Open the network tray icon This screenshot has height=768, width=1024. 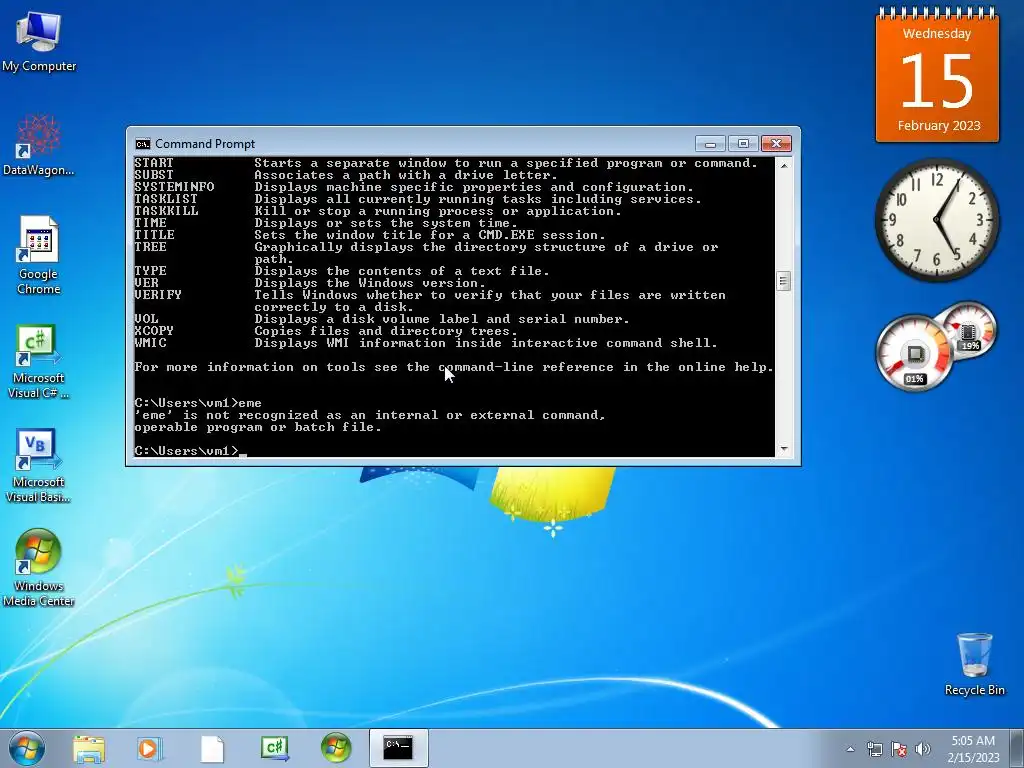[x=874, y=749]
